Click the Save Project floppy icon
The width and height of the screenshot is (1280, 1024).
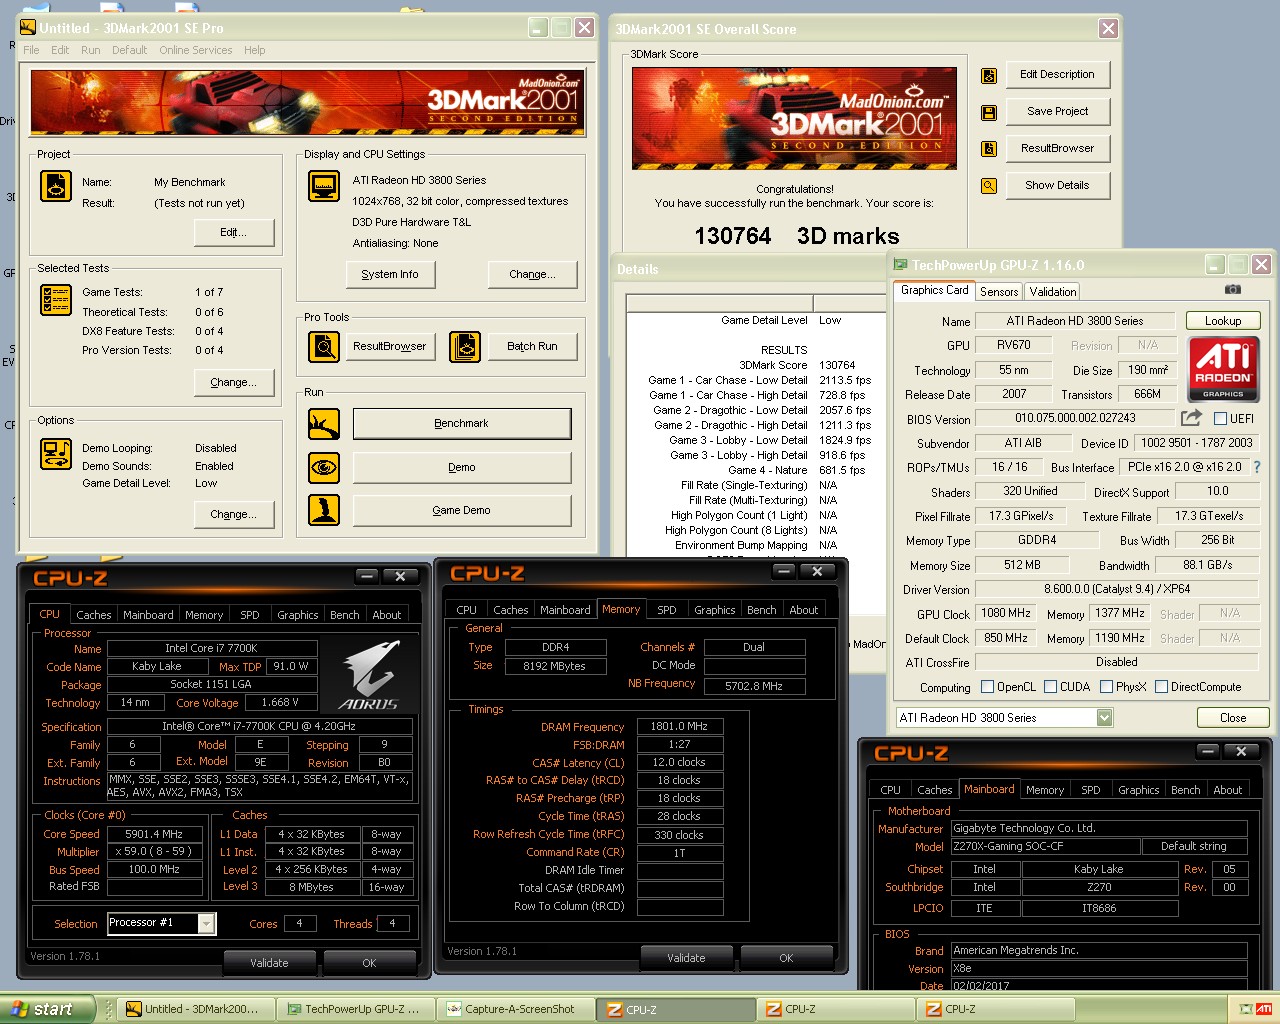coord(989,113)
